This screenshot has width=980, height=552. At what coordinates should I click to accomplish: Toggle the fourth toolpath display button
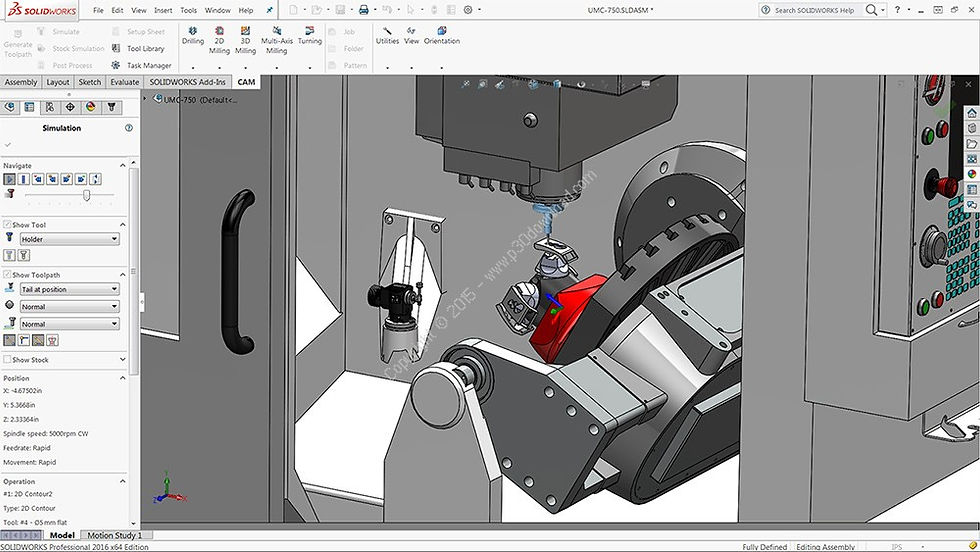[52, 341]
